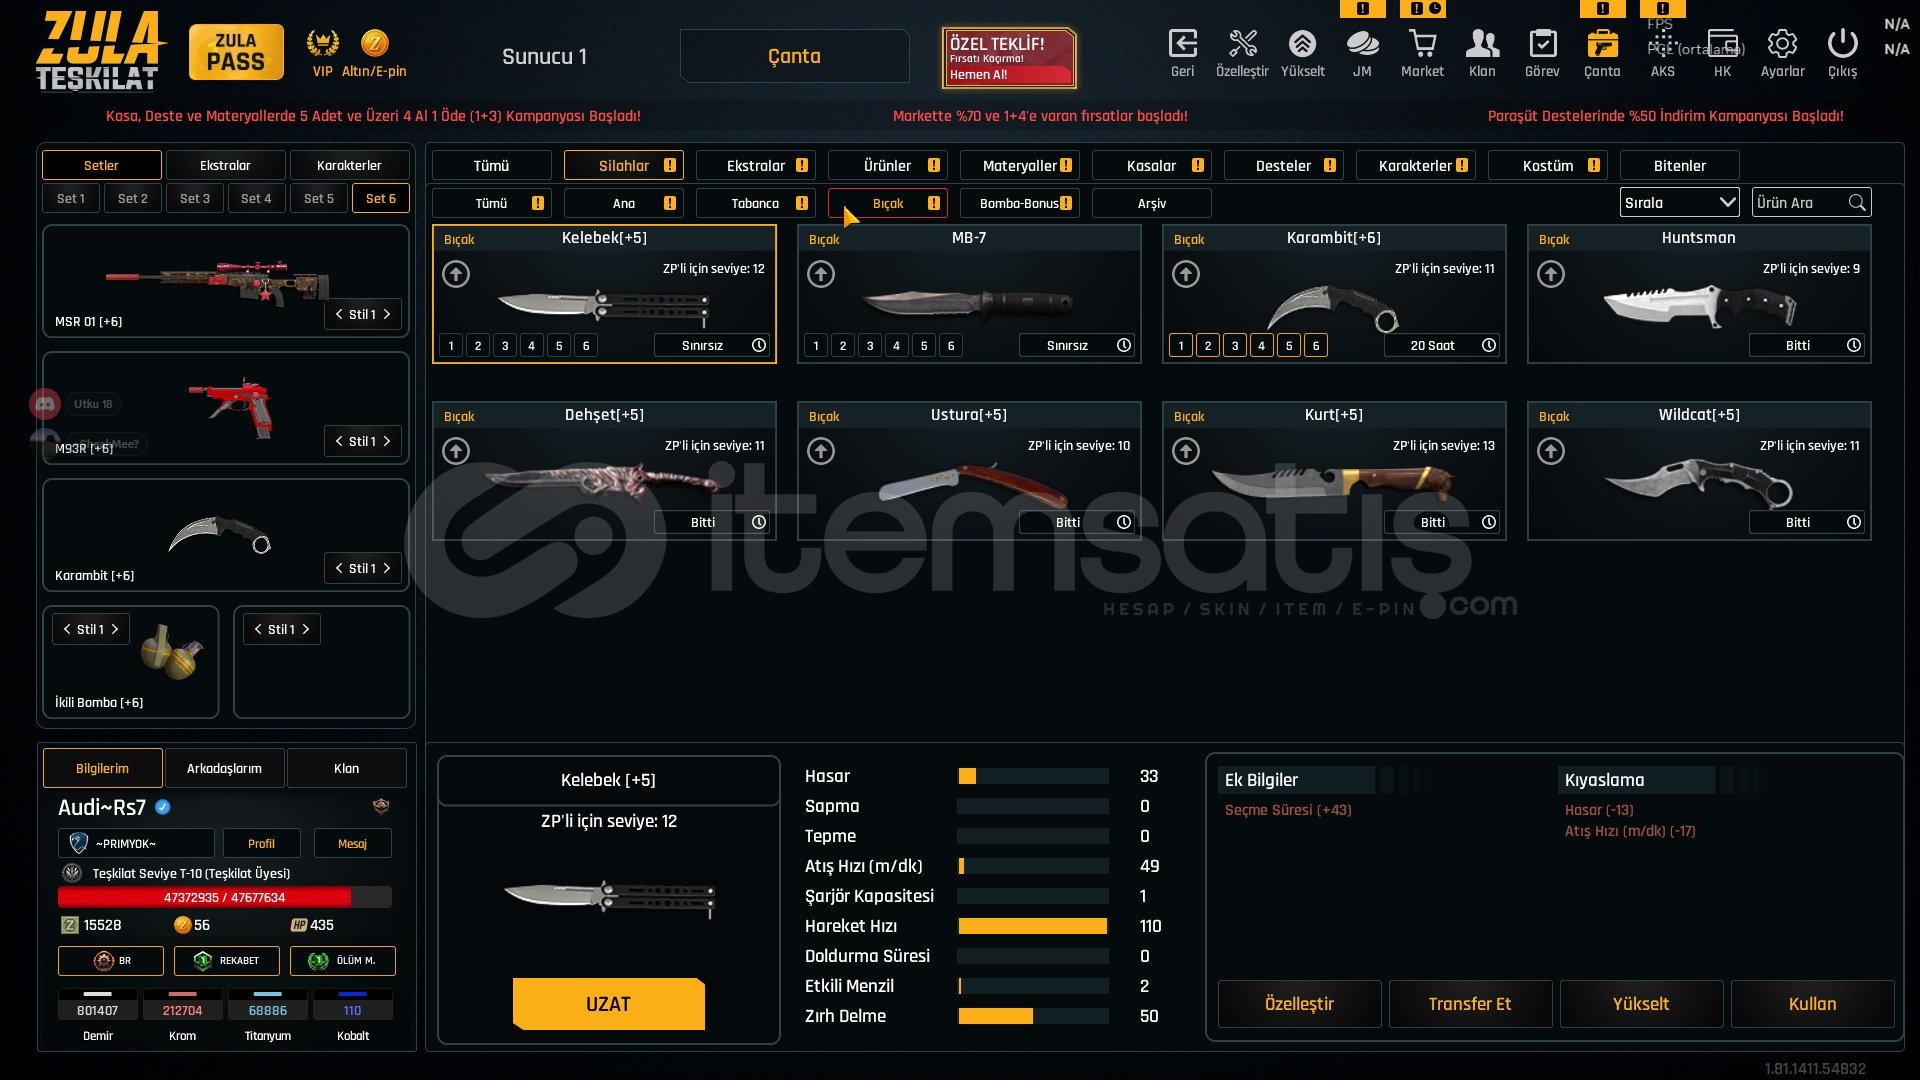
Task: Open the Market cart icon
Action: [x=1422, y=44]
